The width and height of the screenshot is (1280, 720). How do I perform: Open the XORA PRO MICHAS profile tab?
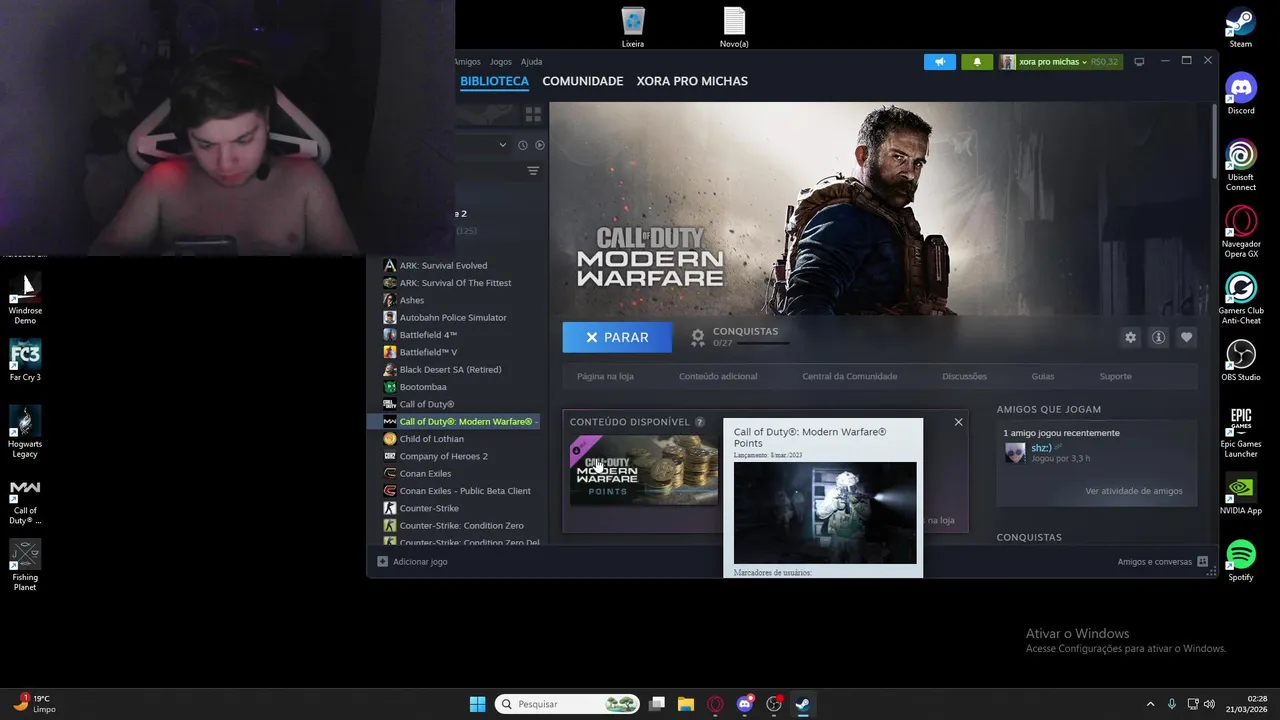692,81
